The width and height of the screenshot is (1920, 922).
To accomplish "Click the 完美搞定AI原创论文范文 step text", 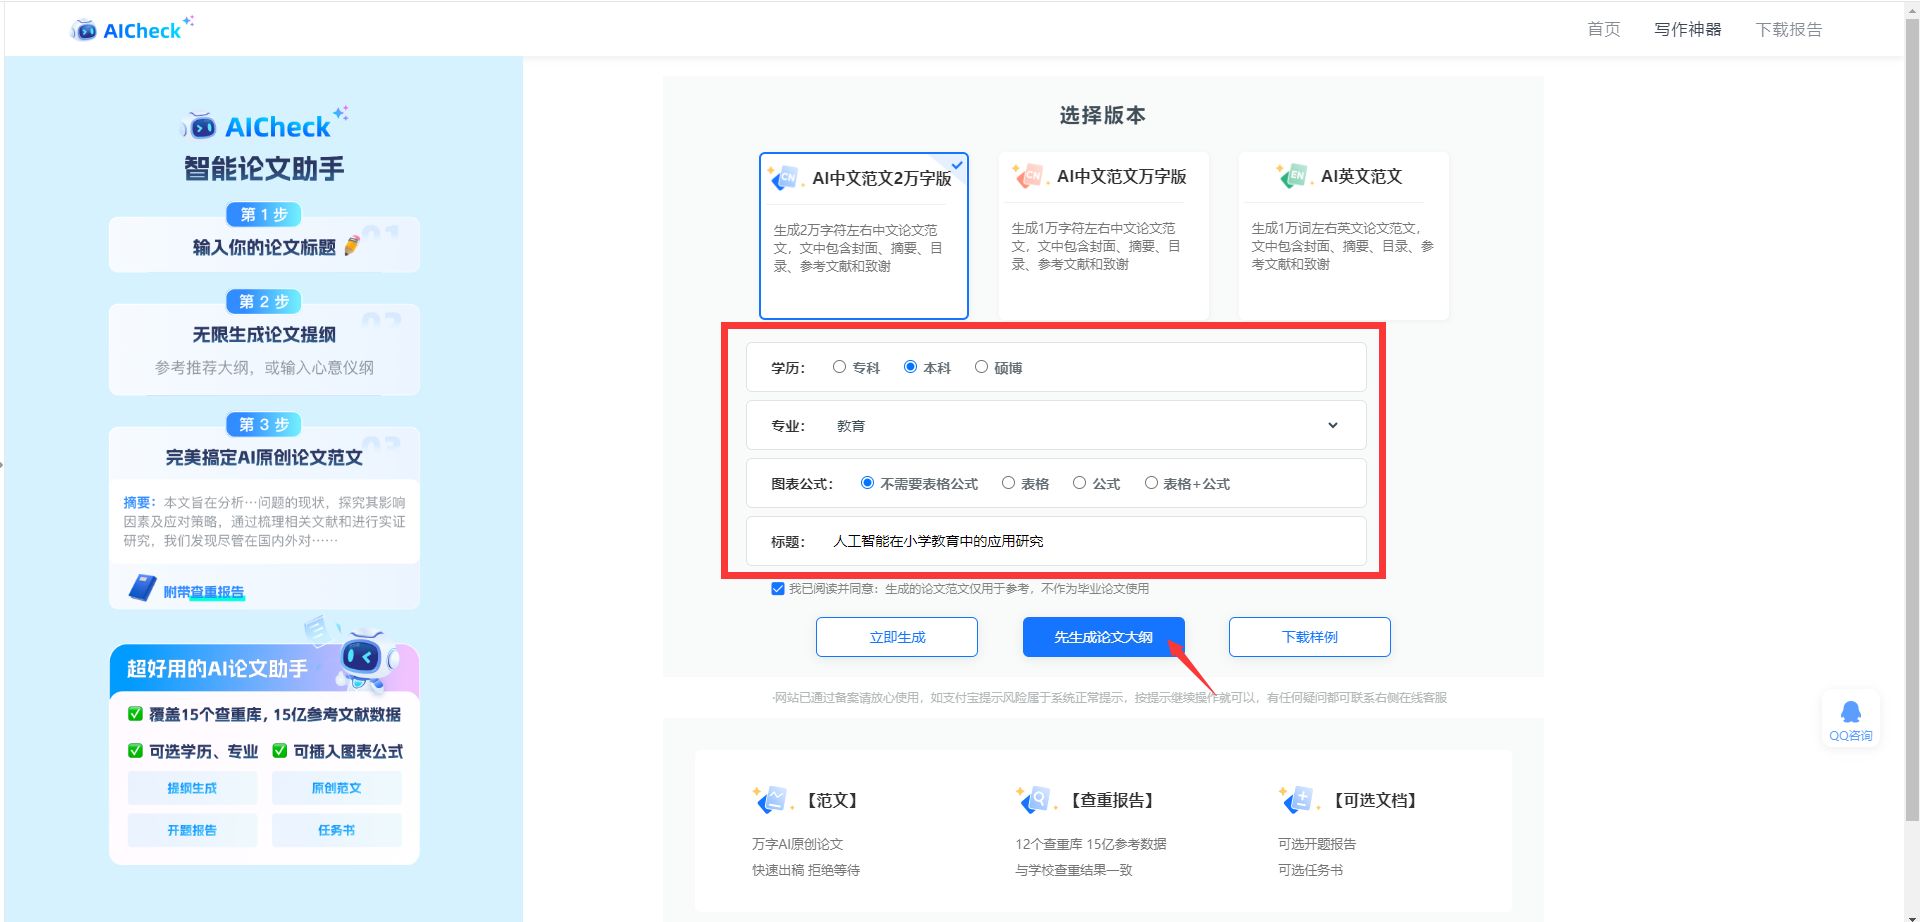I will tap(264, 457).
